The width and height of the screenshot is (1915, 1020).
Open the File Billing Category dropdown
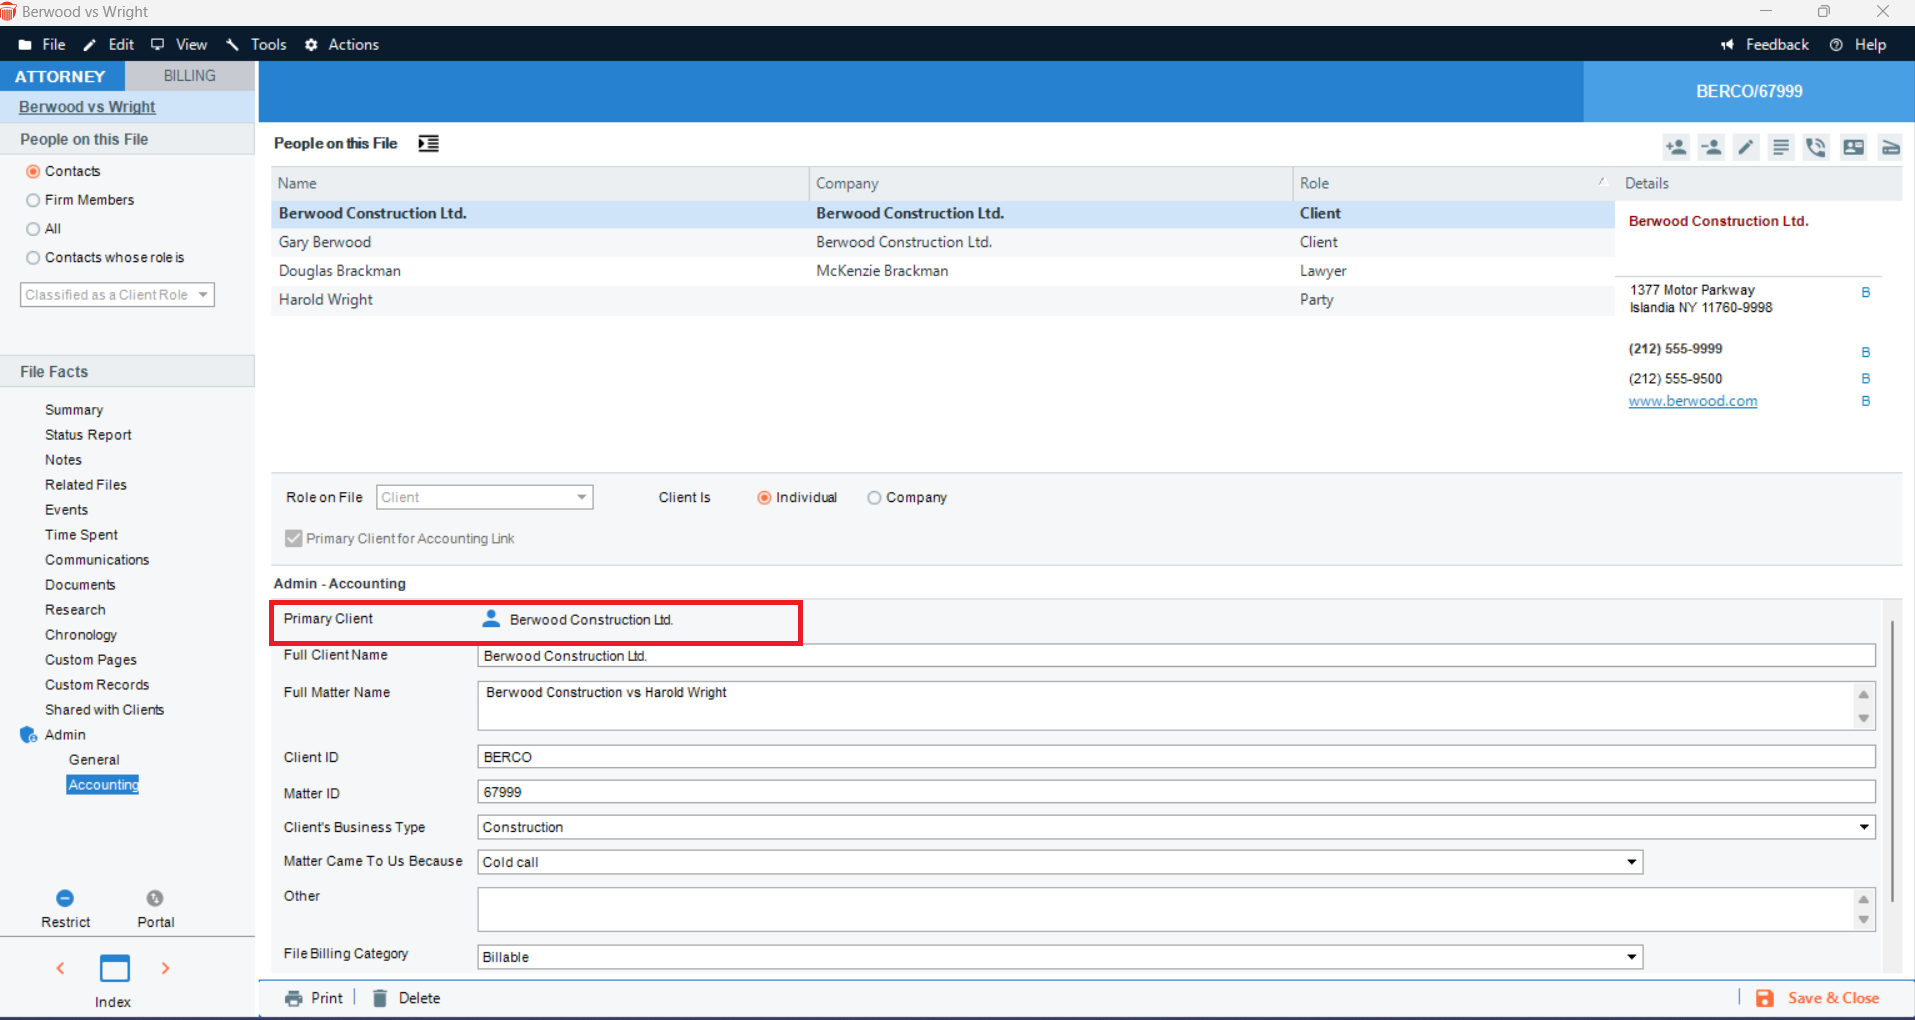pos(1060,957)
